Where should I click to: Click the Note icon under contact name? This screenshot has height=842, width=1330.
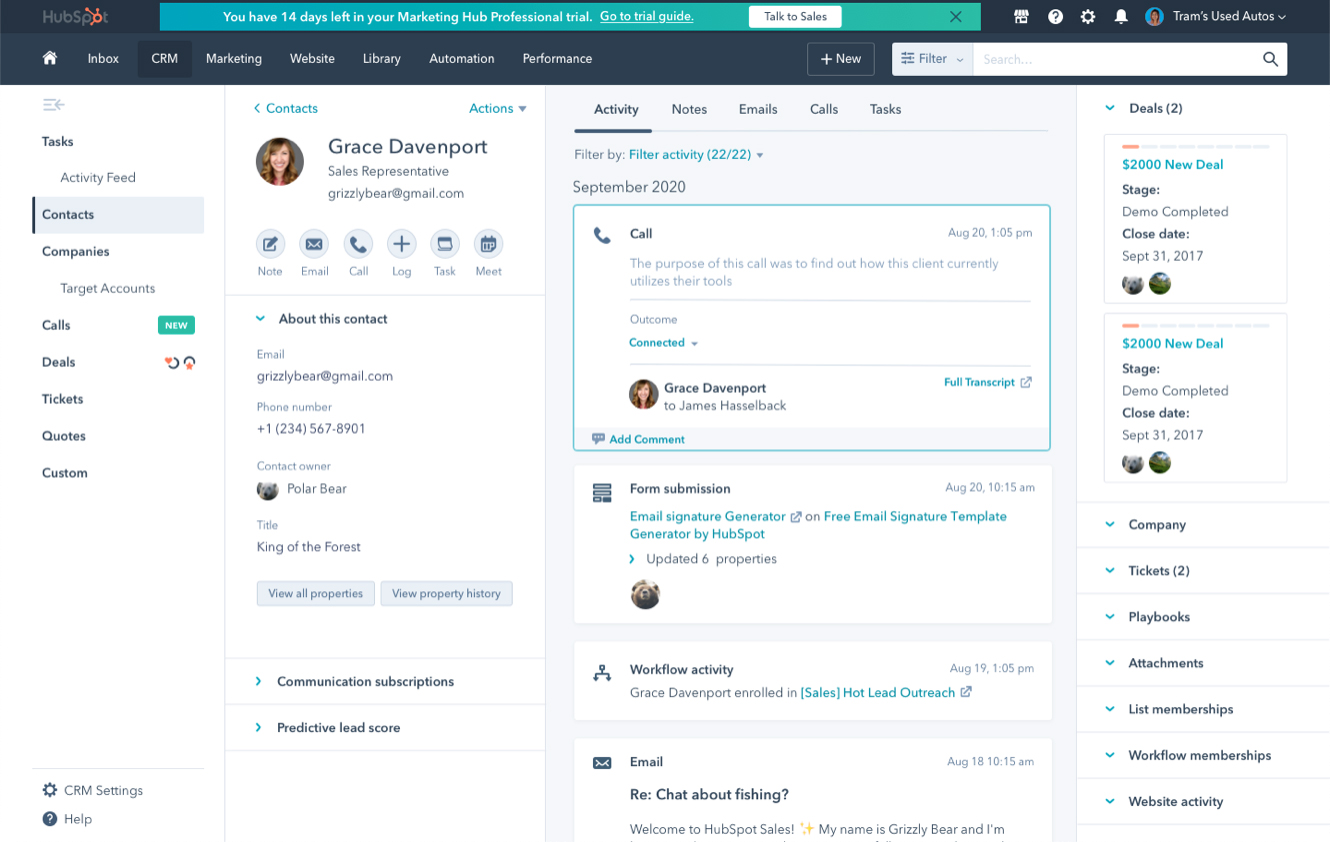pyautogui.click(x=270, y=244)
